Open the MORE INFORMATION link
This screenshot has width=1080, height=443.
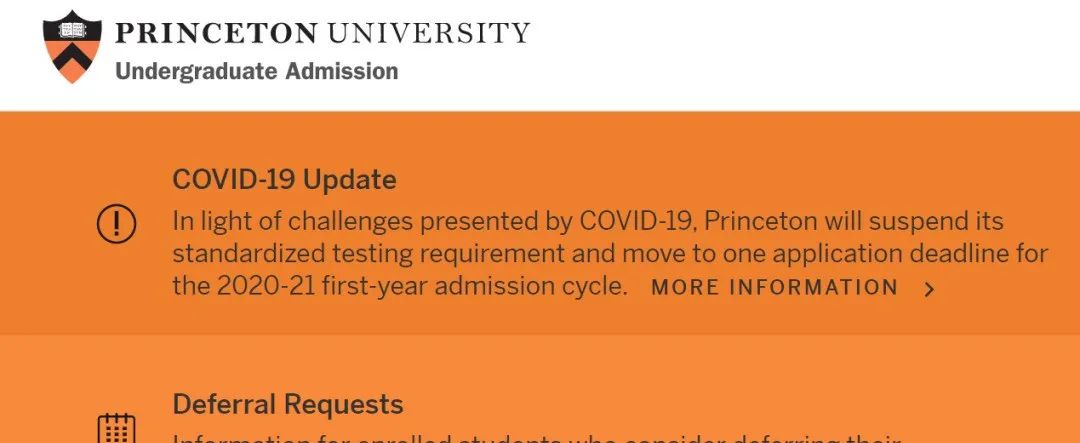click(774, 288)
